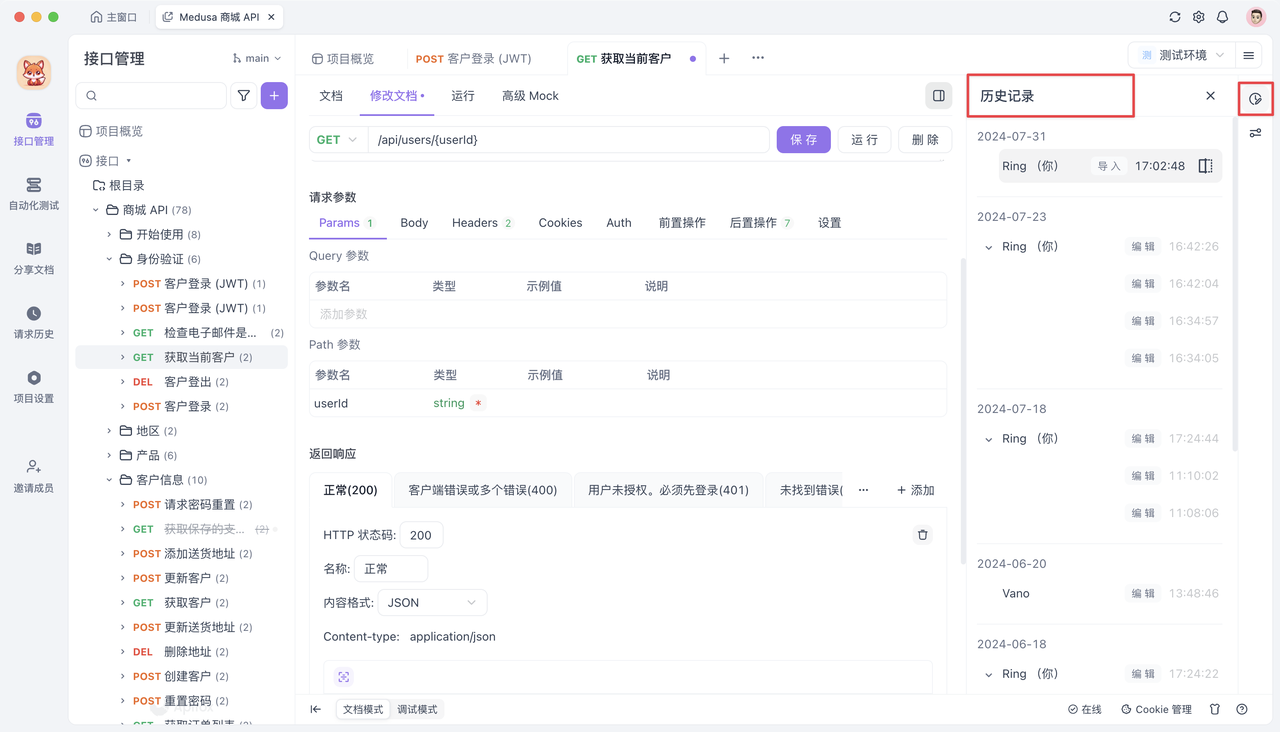The image size is (1280, 732).
Task: Click the hamburger menu next to 测试环境
Action: pyautogui.click(x=1248, y=55)
